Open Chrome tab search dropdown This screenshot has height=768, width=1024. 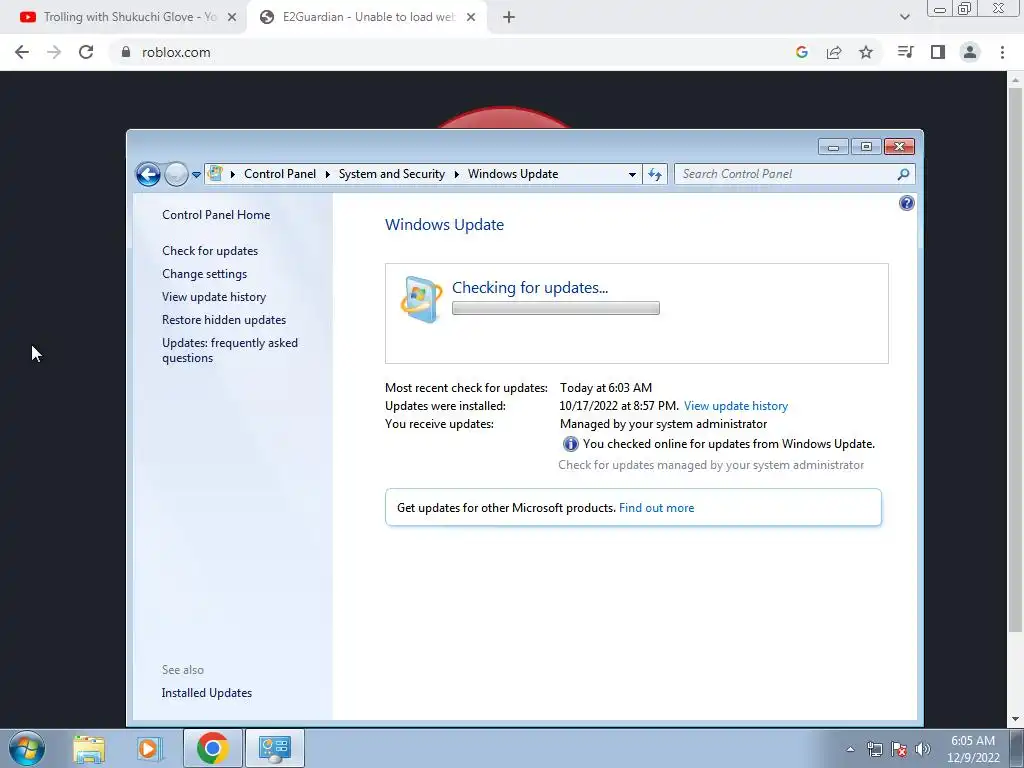[x=904, y=17]
